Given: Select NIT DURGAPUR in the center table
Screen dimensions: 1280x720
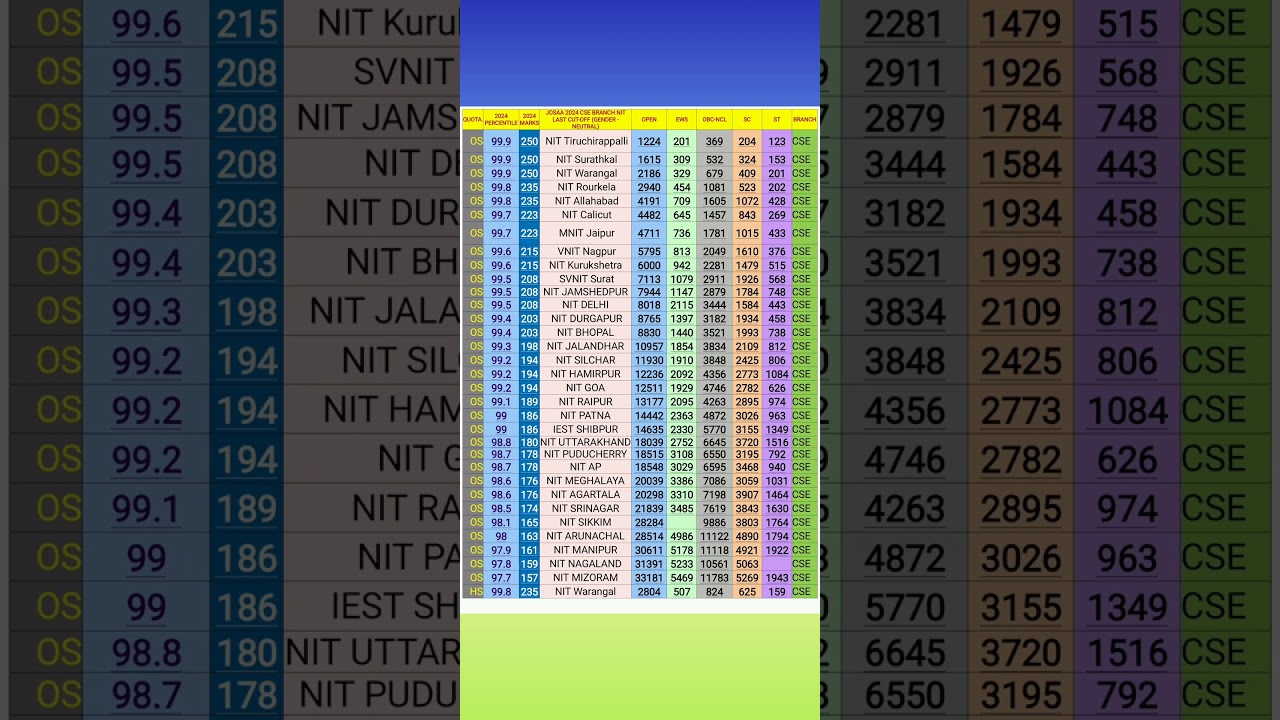Looking at the screenshot, I should pos(586,319).
